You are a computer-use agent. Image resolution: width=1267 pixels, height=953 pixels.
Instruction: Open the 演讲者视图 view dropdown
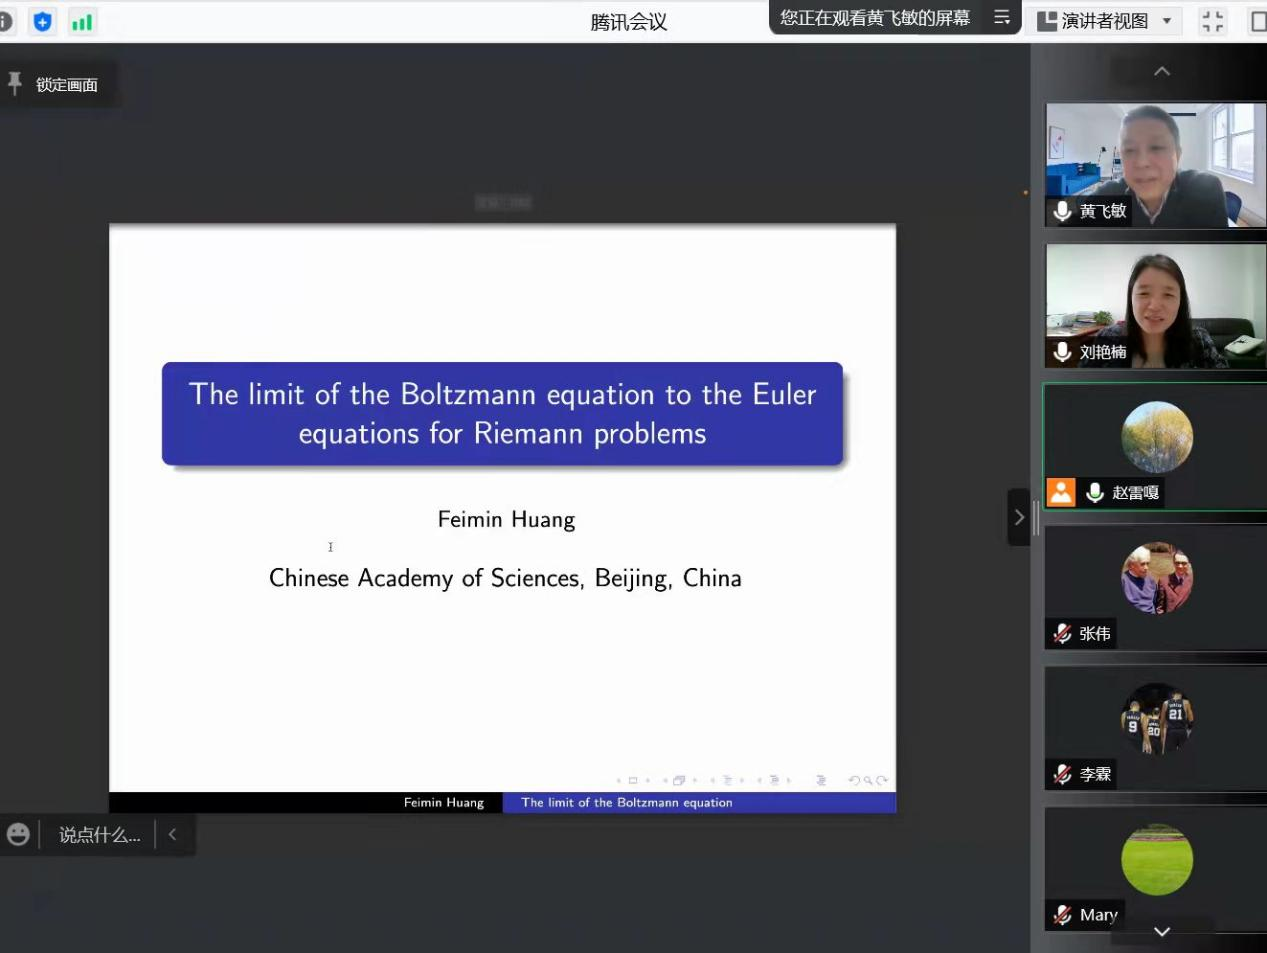pyautogui.click(x=1104, y=20)
